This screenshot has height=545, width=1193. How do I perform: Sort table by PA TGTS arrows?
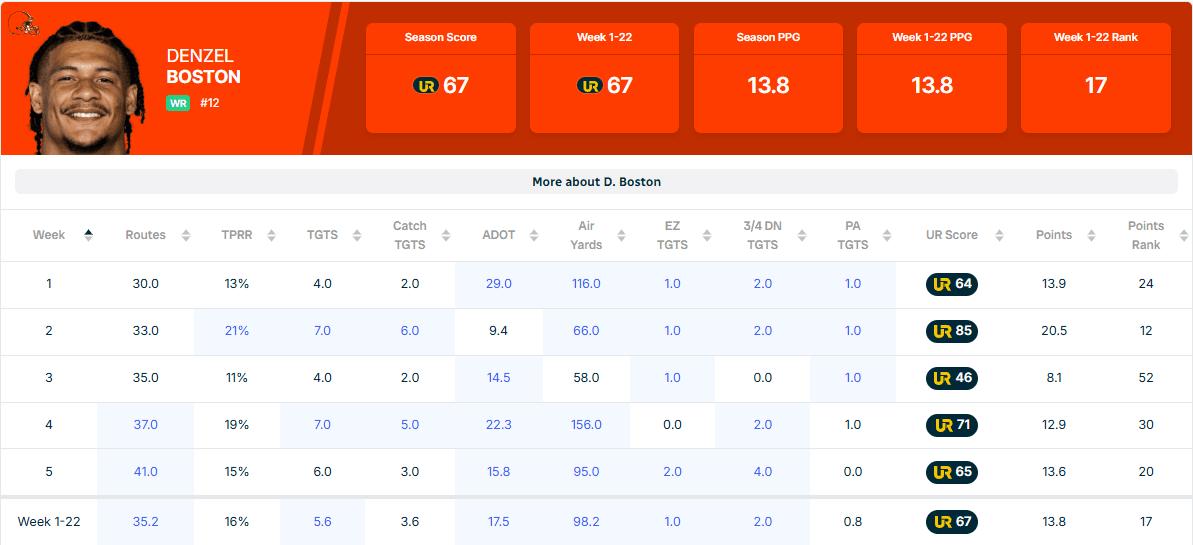point(887,235)
